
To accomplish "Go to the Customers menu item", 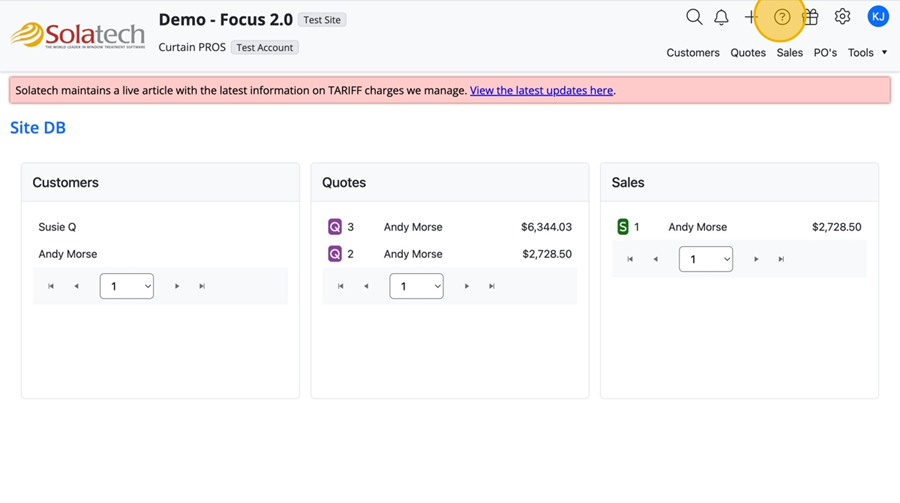I will [693, 53].
